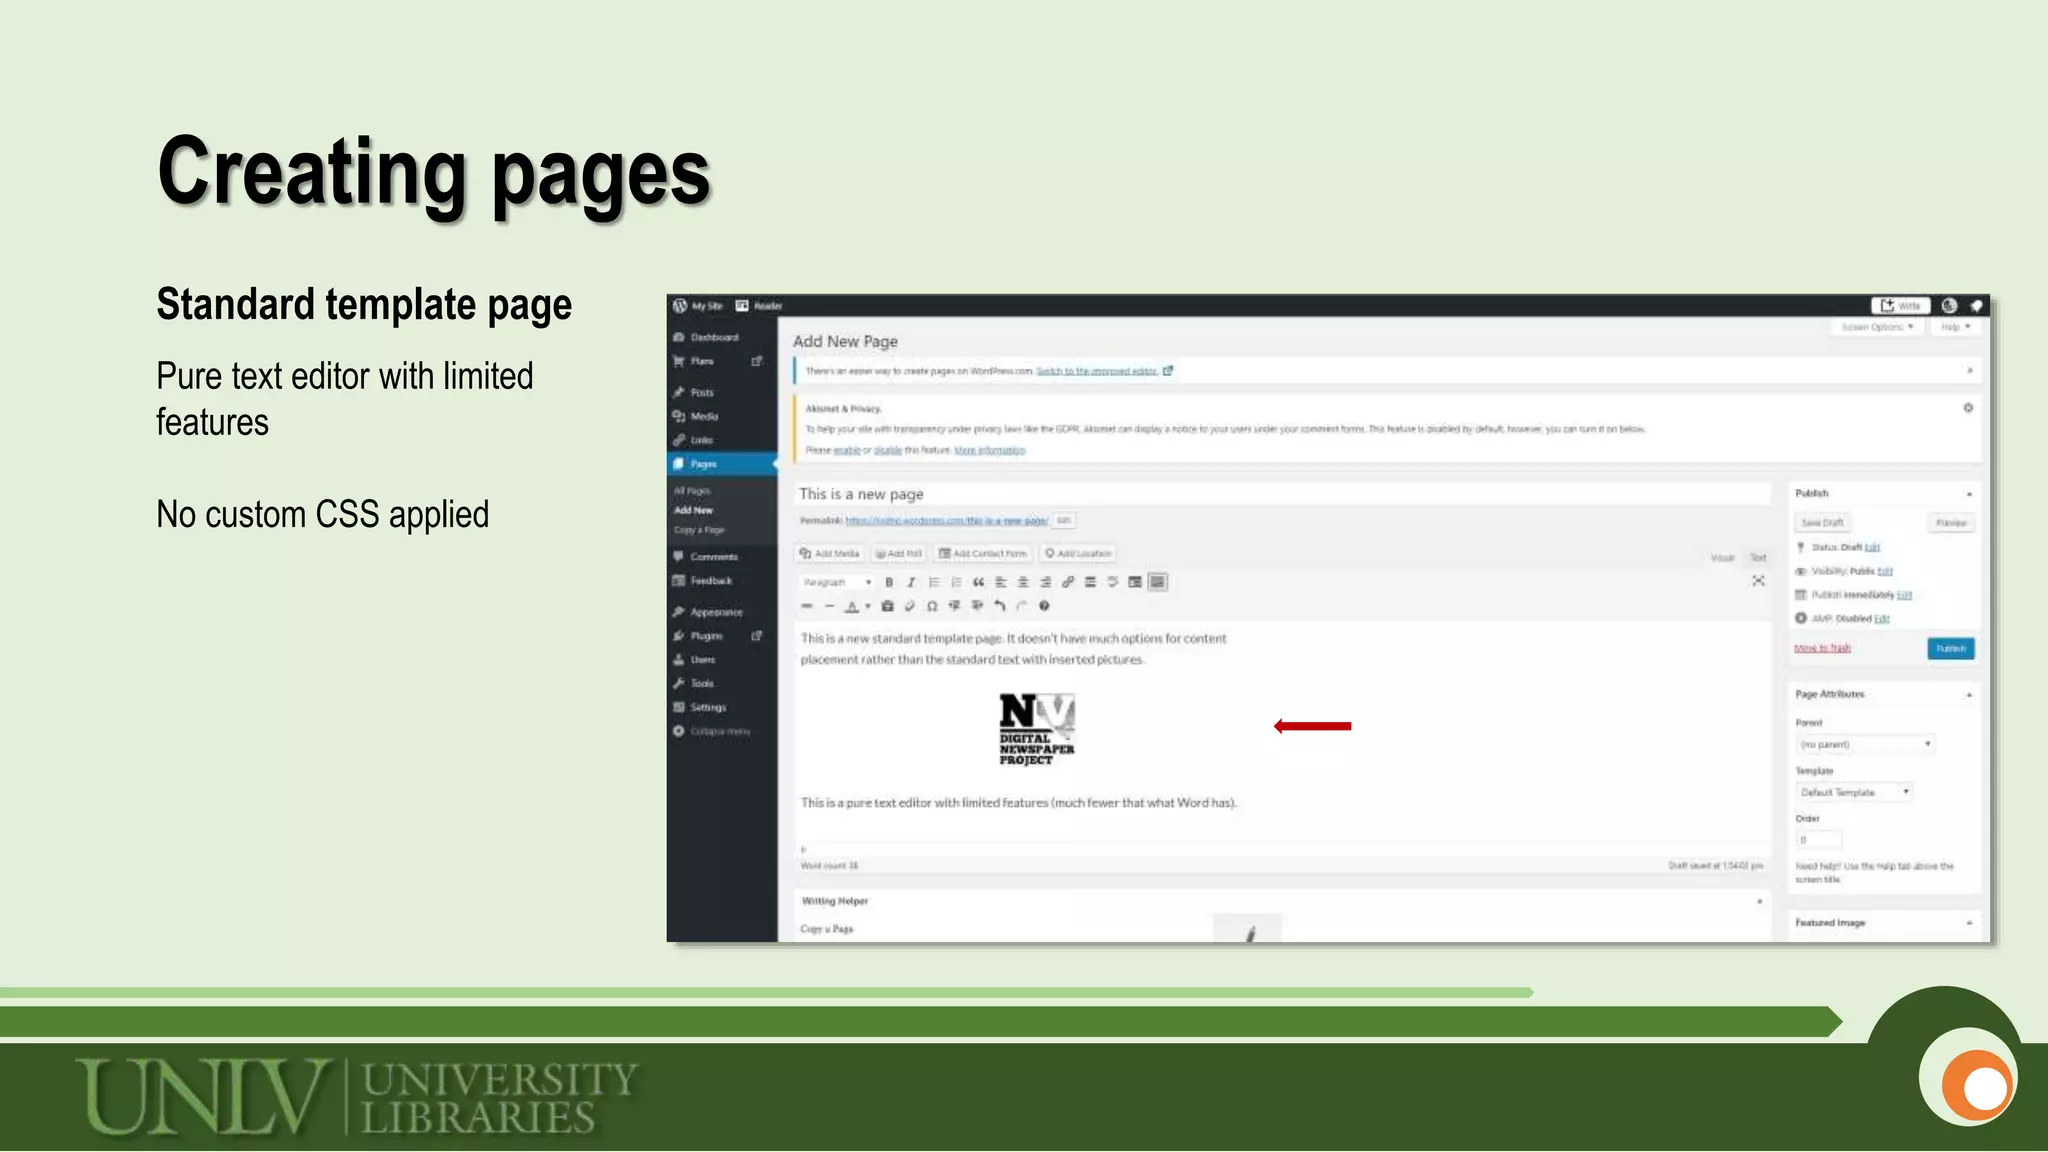
Task: Click Switch to the improved editor link
Action: [1097, 371]
